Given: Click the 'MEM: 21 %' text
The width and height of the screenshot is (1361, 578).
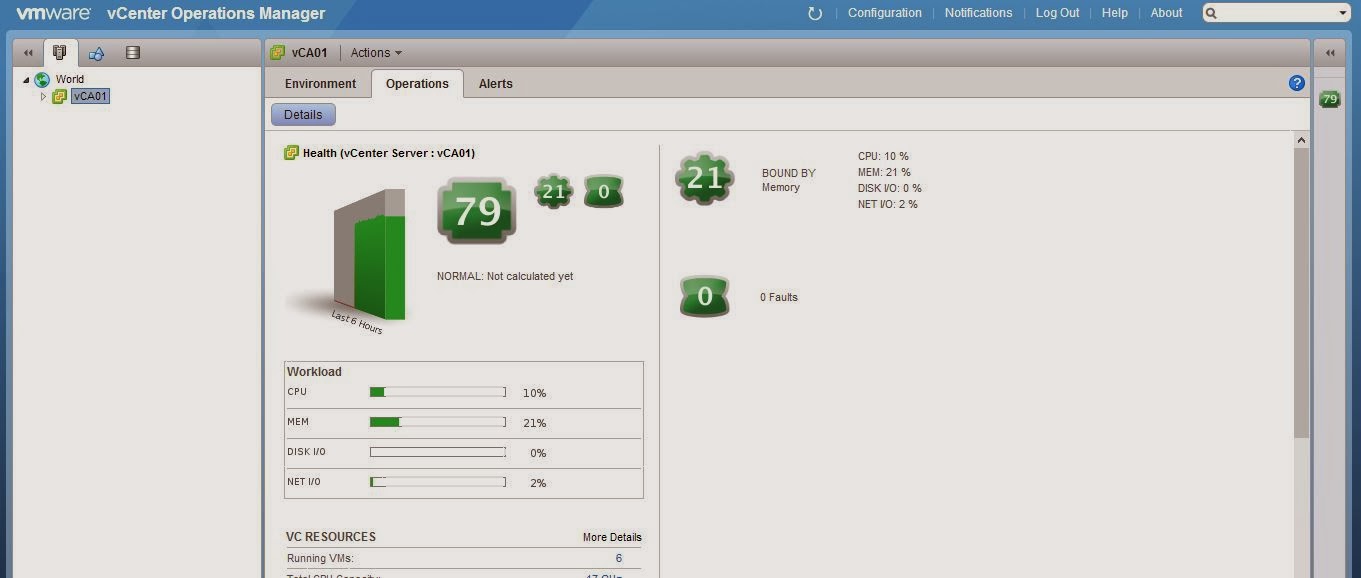Looking at the screenshot, I should pyautogui.click(x=884, y=172).
